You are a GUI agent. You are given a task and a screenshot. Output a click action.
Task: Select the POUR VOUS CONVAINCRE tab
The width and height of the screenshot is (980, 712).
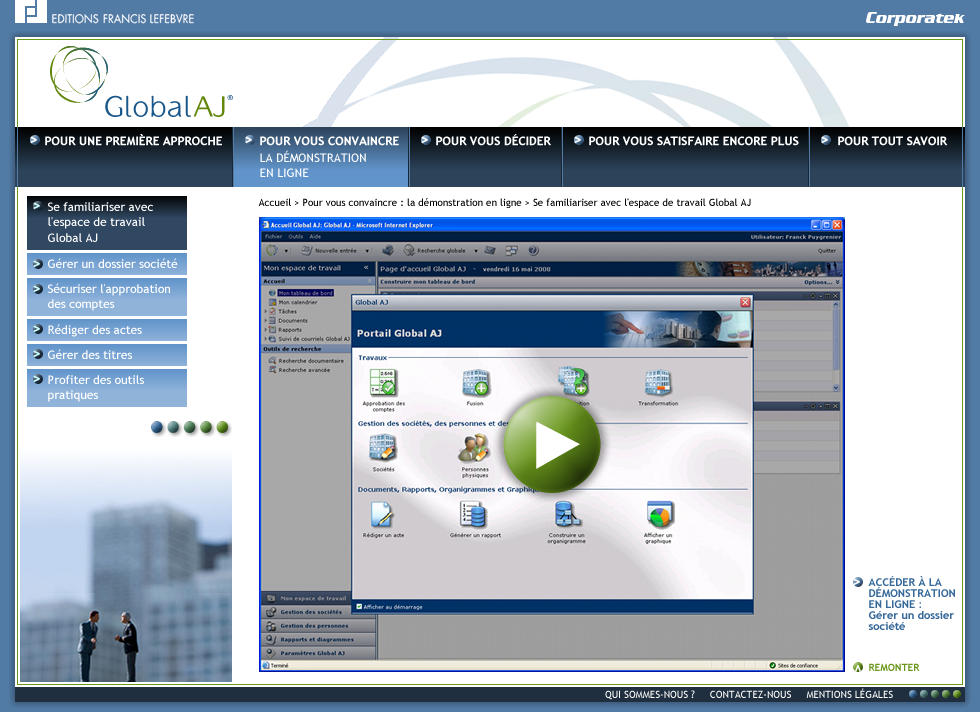coord(321,156)
